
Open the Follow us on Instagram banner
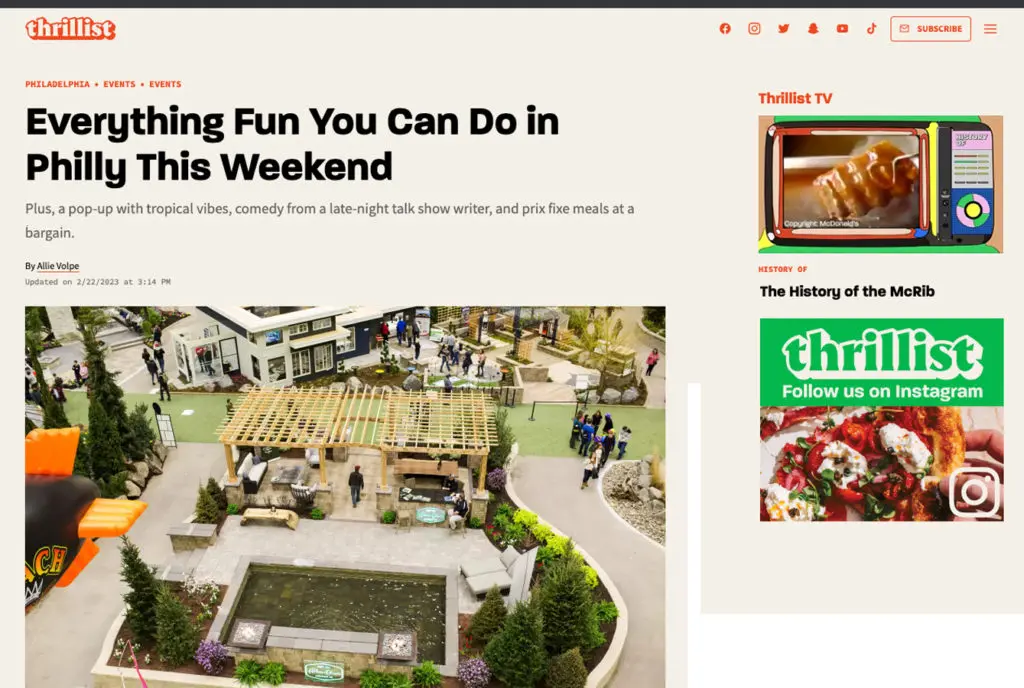882,419
